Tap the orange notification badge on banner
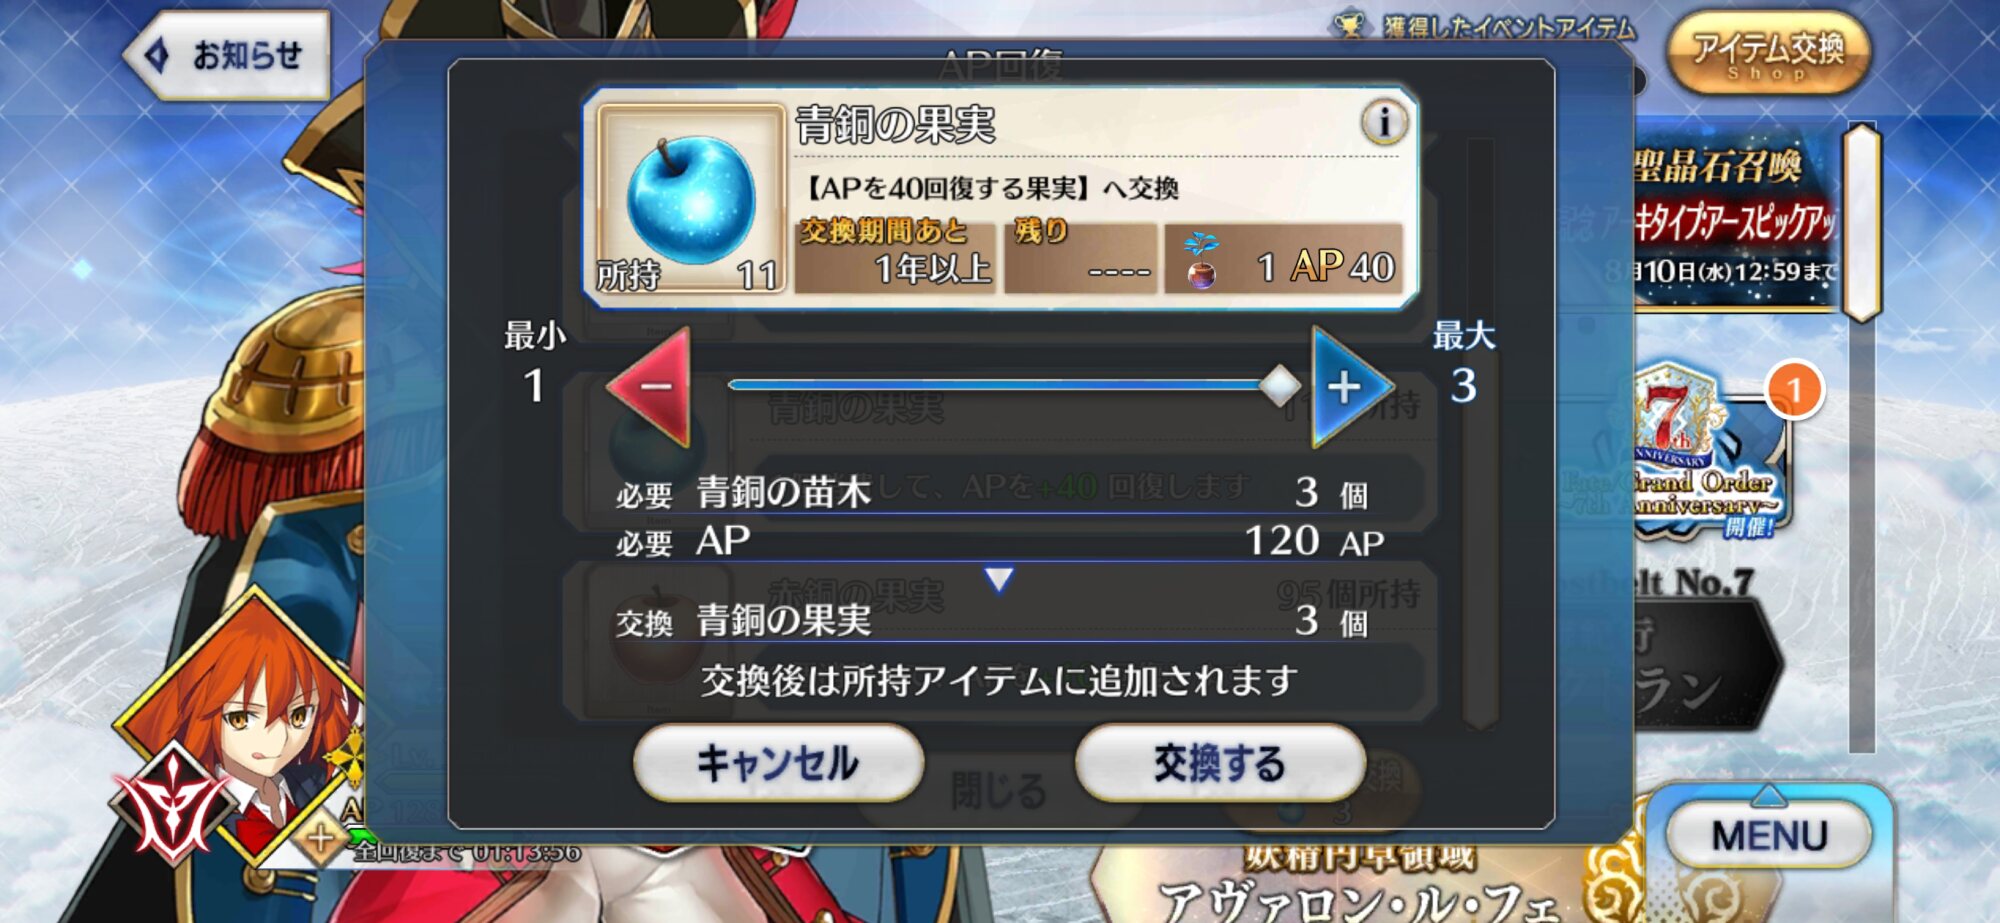2000x923 pixels. coord(1795,389)
